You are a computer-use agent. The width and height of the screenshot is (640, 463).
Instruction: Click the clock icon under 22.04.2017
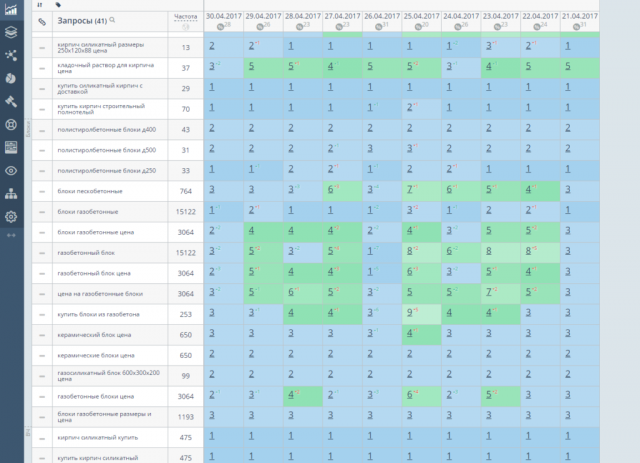(537, 27)
